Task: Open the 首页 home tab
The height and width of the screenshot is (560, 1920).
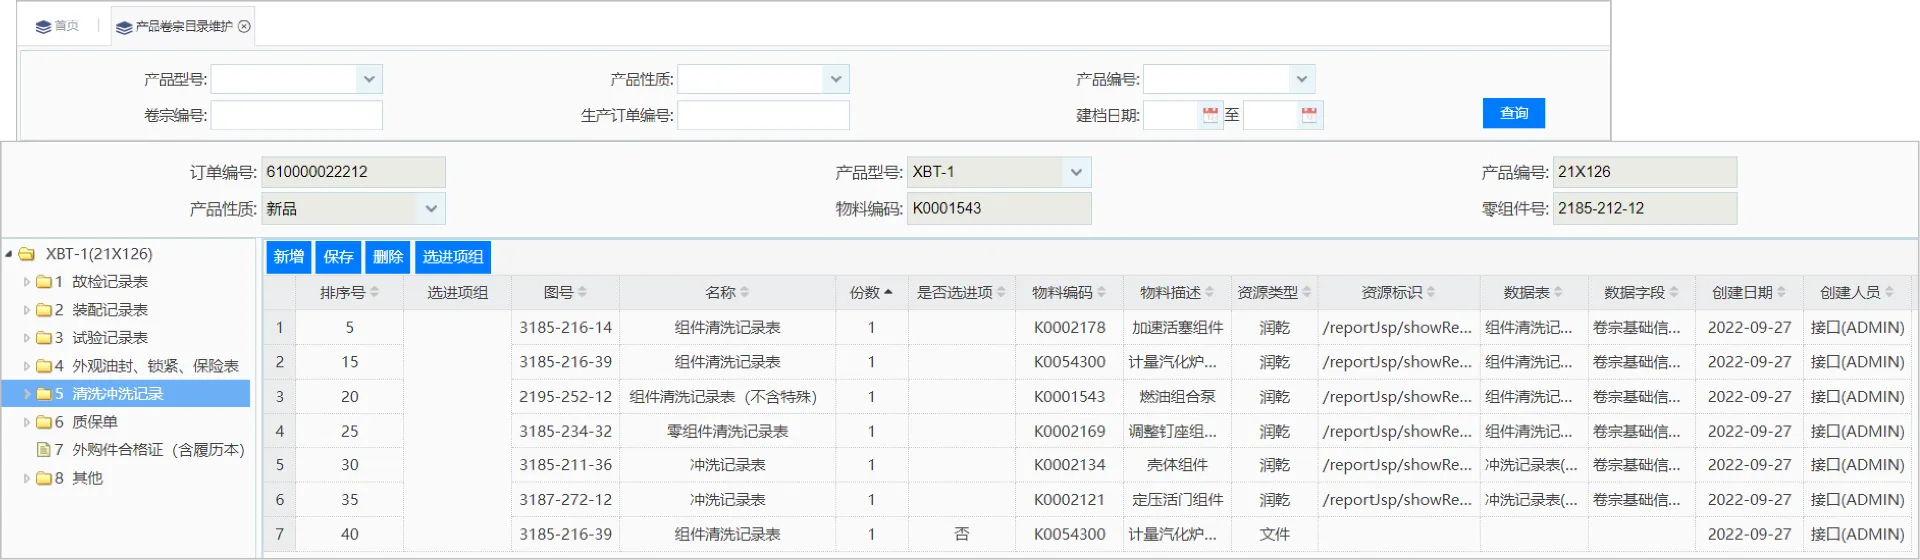Action: 57,26
